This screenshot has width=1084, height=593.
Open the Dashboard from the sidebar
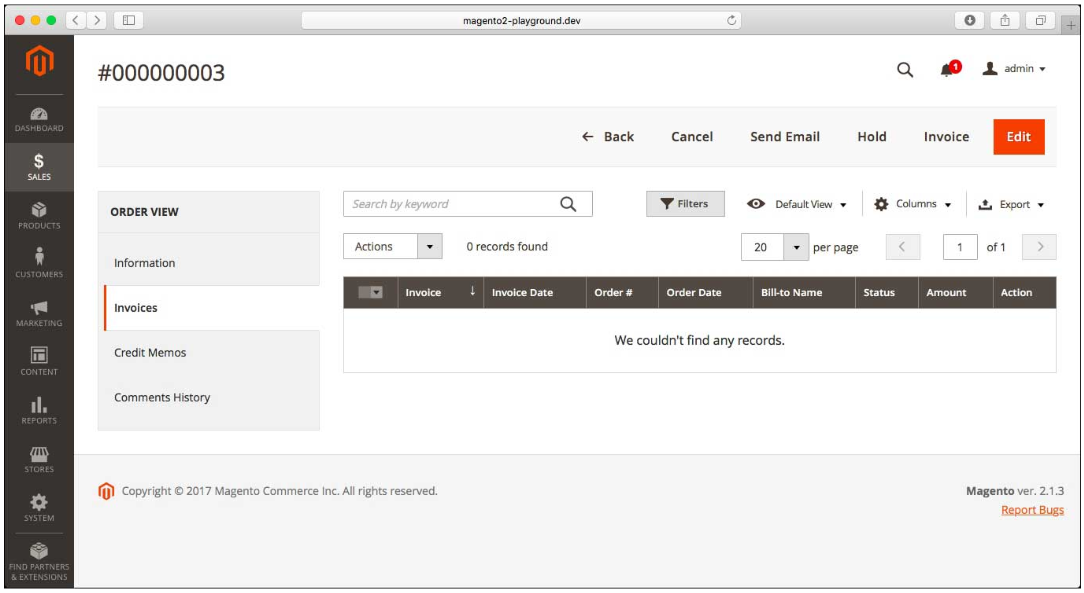click(x=41, y=116)
